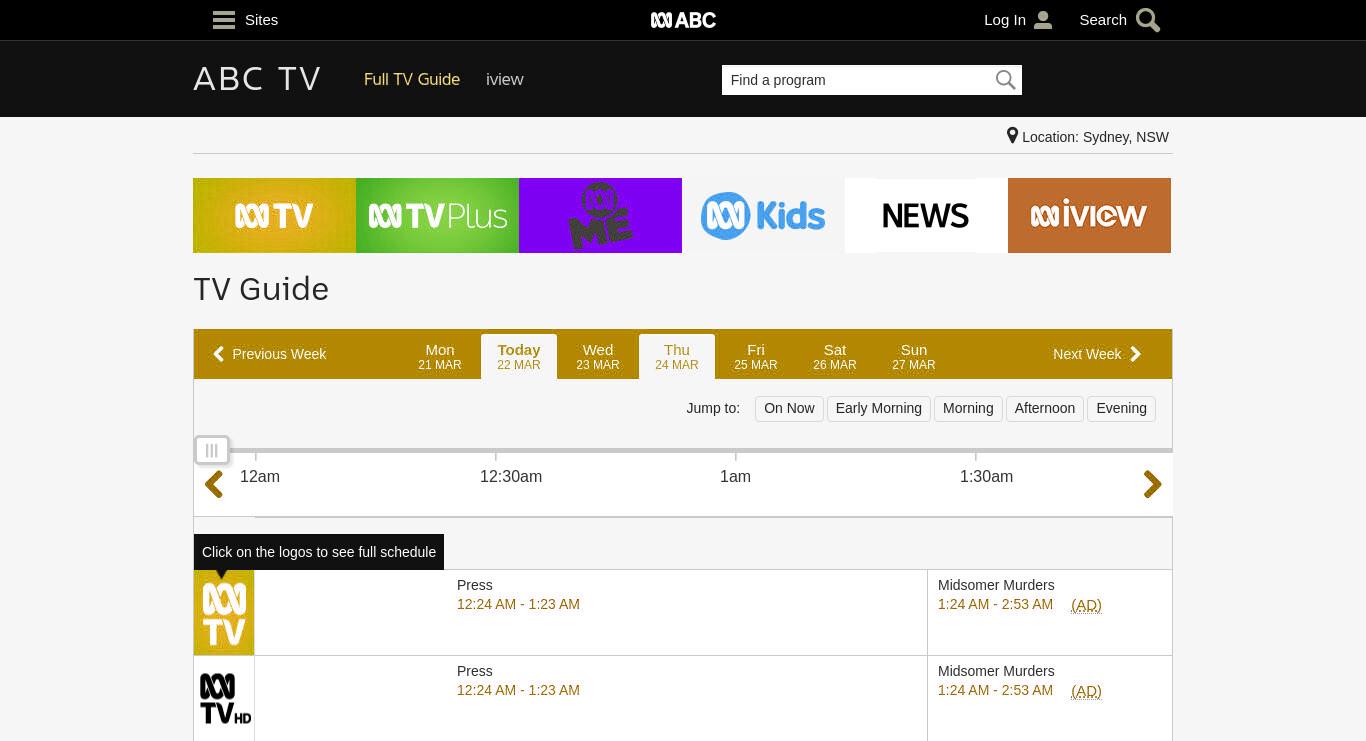The height and width of the screenshot is (741, 1366).
Task: Open the ABC TV channel banner
Action: [x=274, y=215]
